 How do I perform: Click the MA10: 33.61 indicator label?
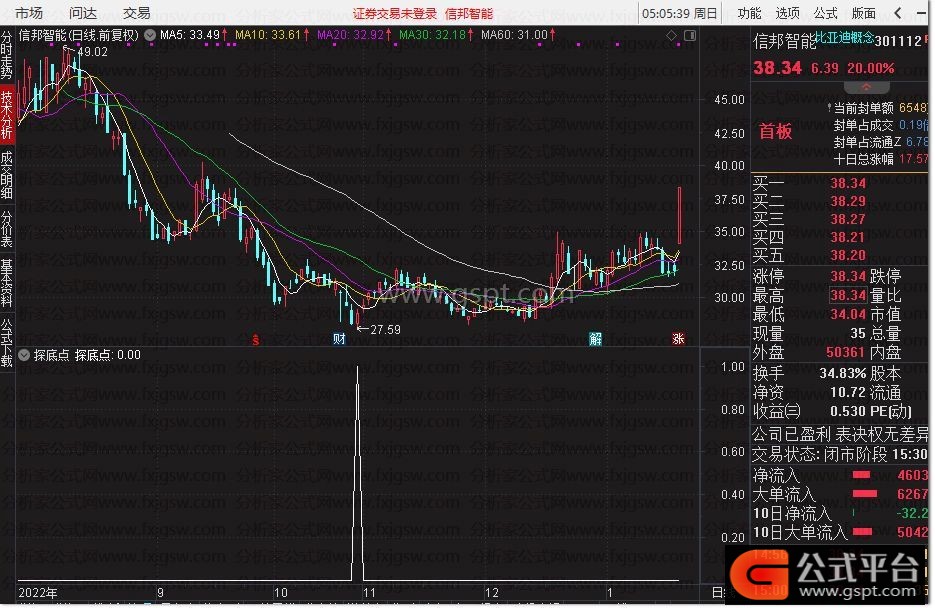(x=272, y=35)
